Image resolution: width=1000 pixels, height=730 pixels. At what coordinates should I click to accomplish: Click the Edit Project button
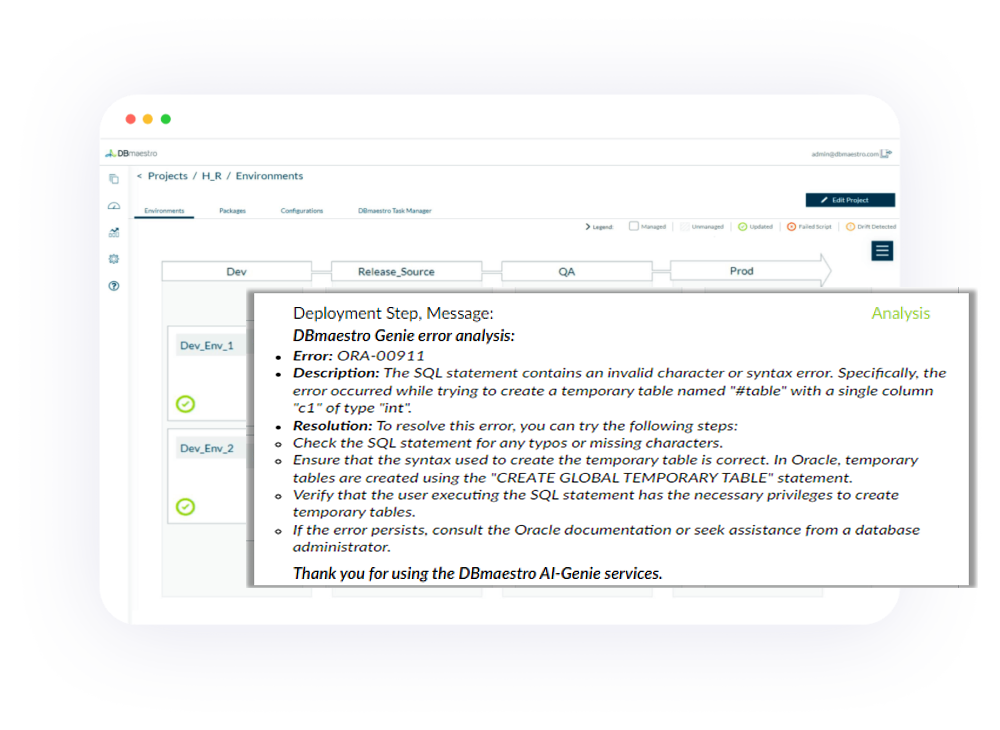(x=850, y=200)
